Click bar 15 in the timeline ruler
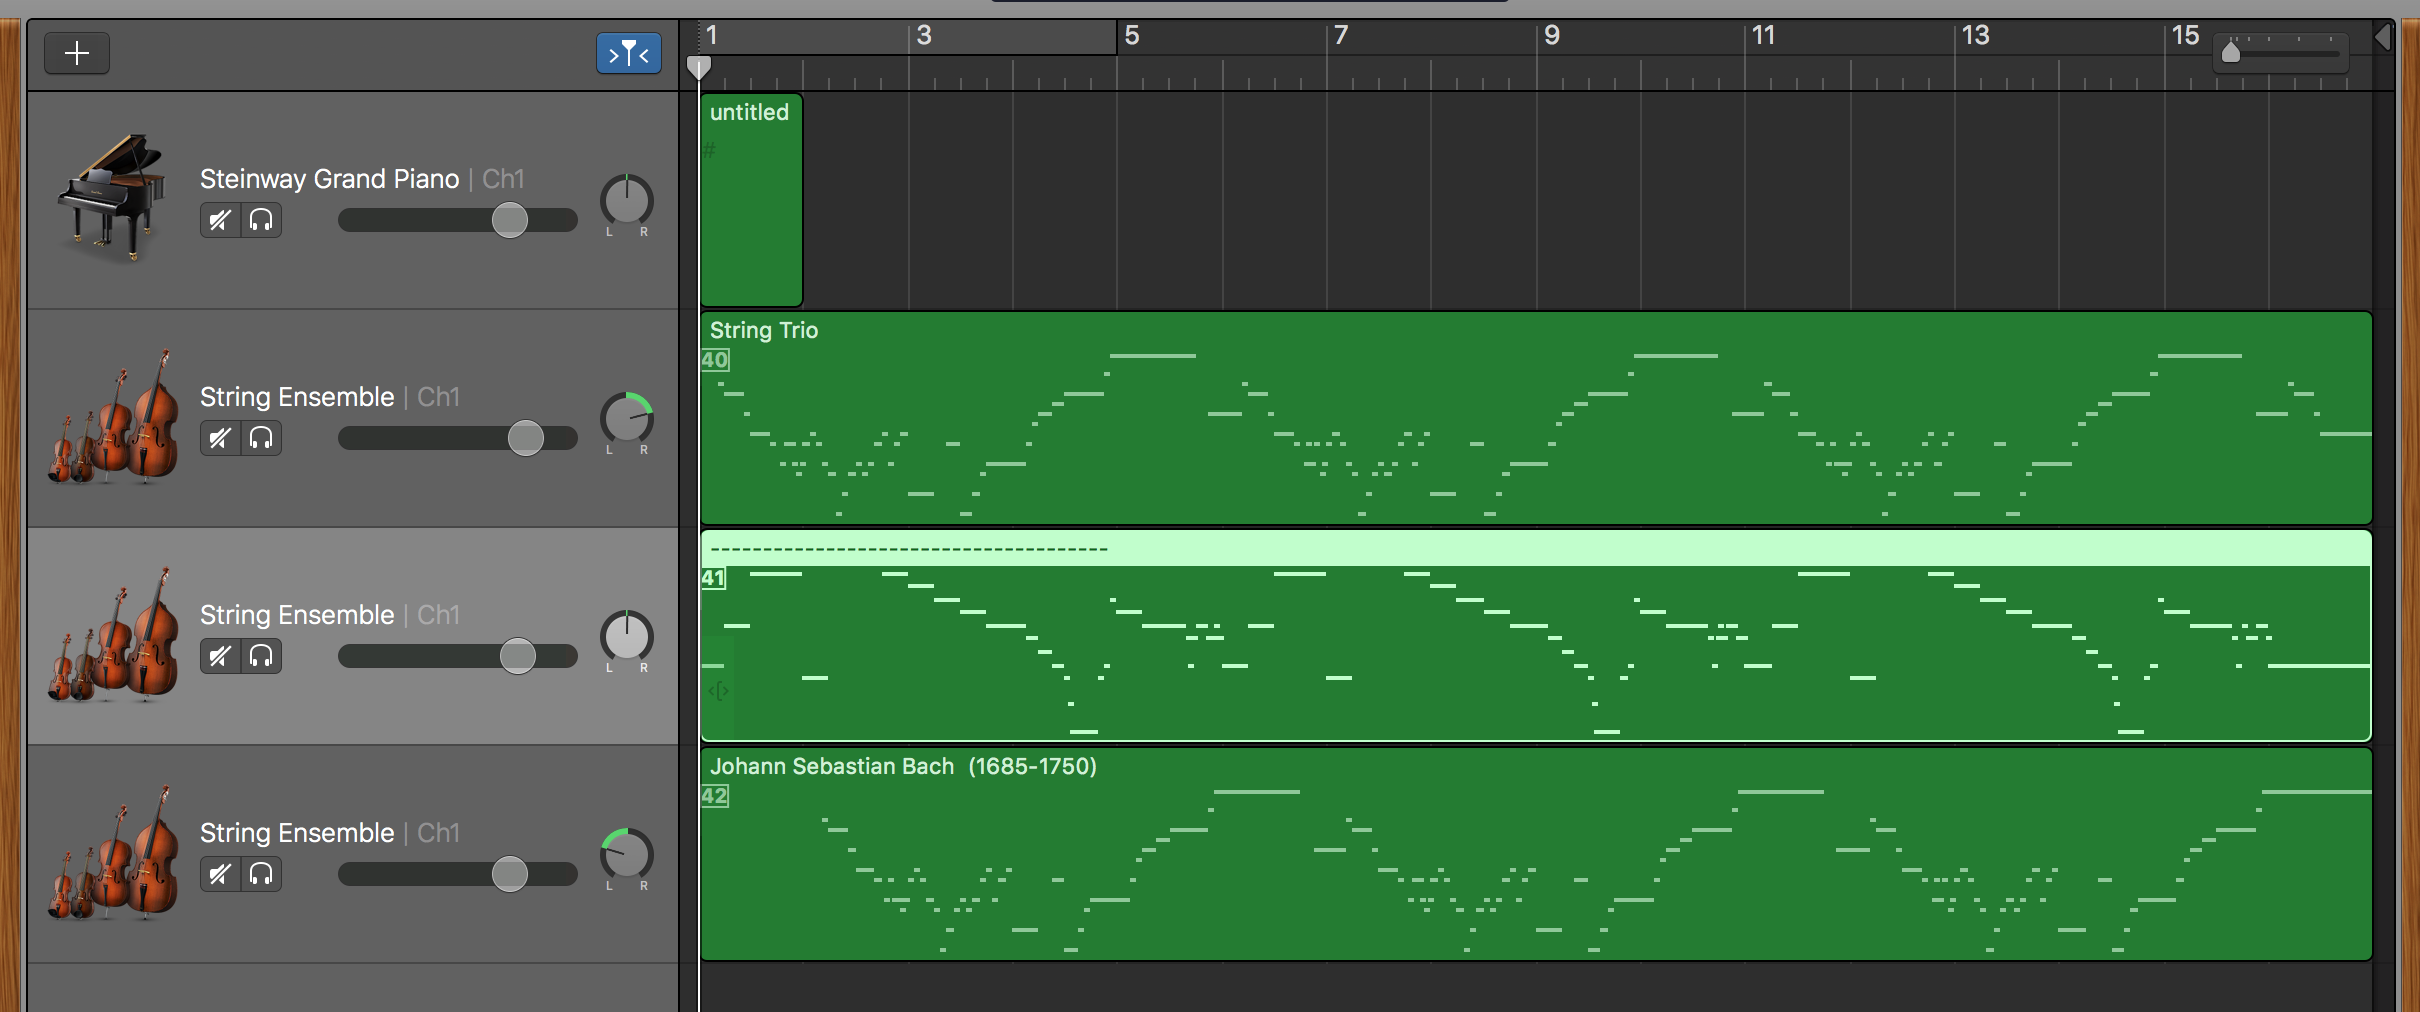The height and width of the screenshot is (1012, 2420). click(2185, 36)
